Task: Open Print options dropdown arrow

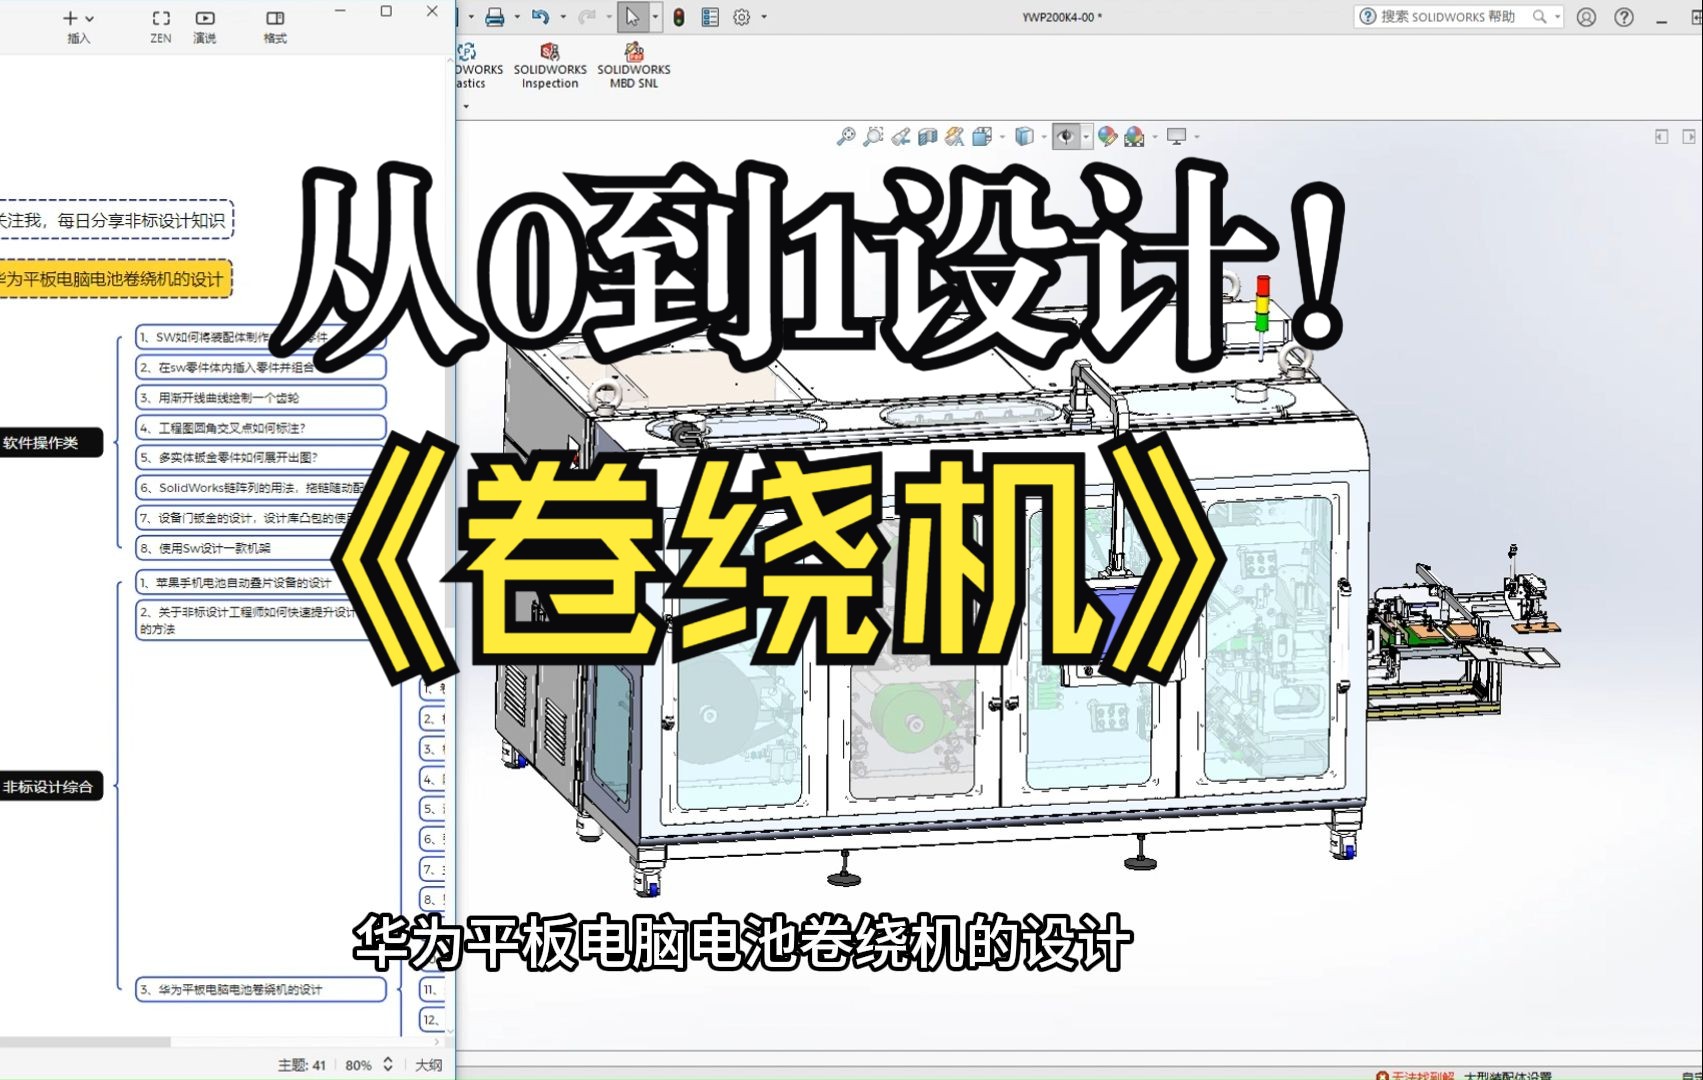Action: tap(517, 17)
